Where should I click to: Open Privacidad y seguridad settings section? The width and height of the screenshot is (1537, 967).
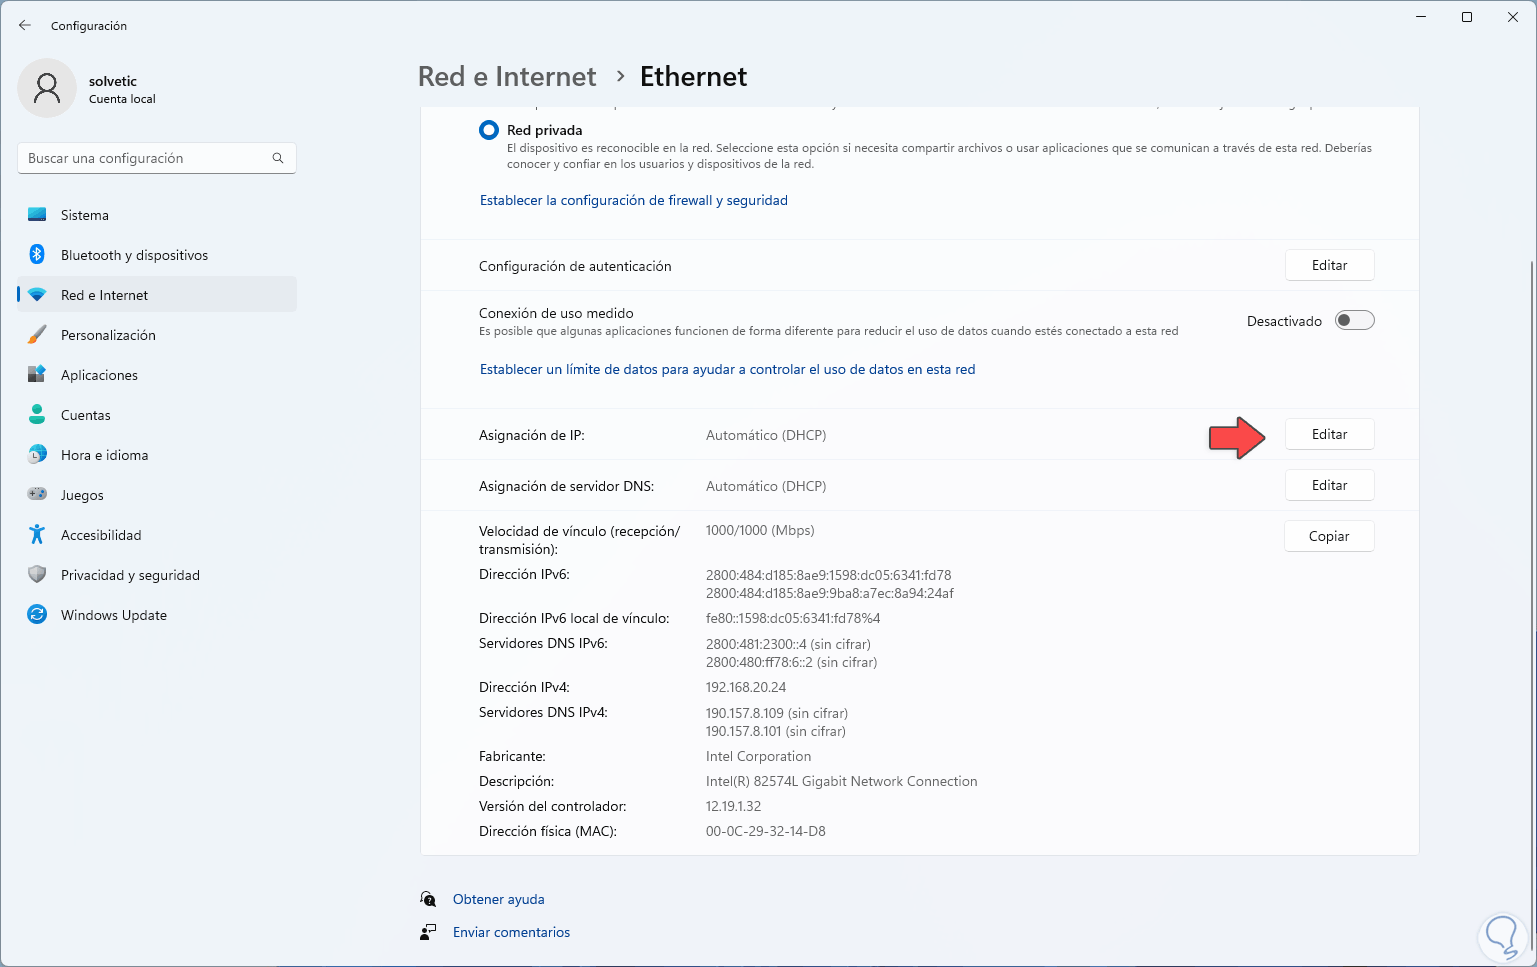(130, 575)
